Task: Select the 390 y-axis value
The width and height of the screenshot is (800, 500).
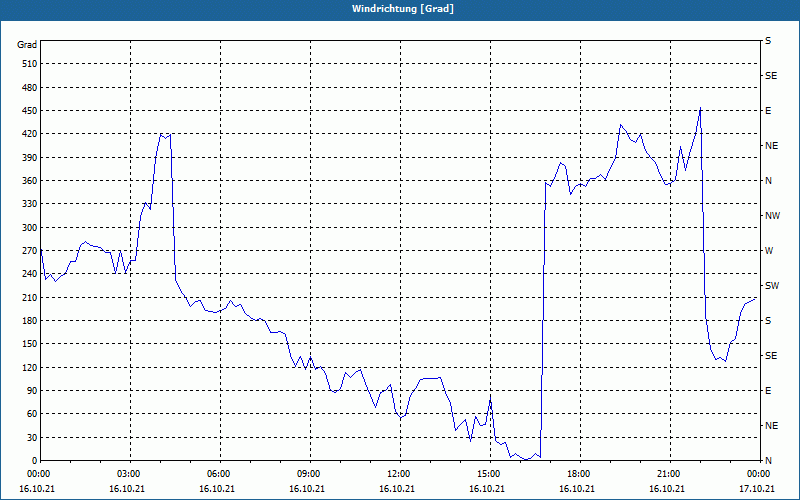Action: tap(30, 158)
